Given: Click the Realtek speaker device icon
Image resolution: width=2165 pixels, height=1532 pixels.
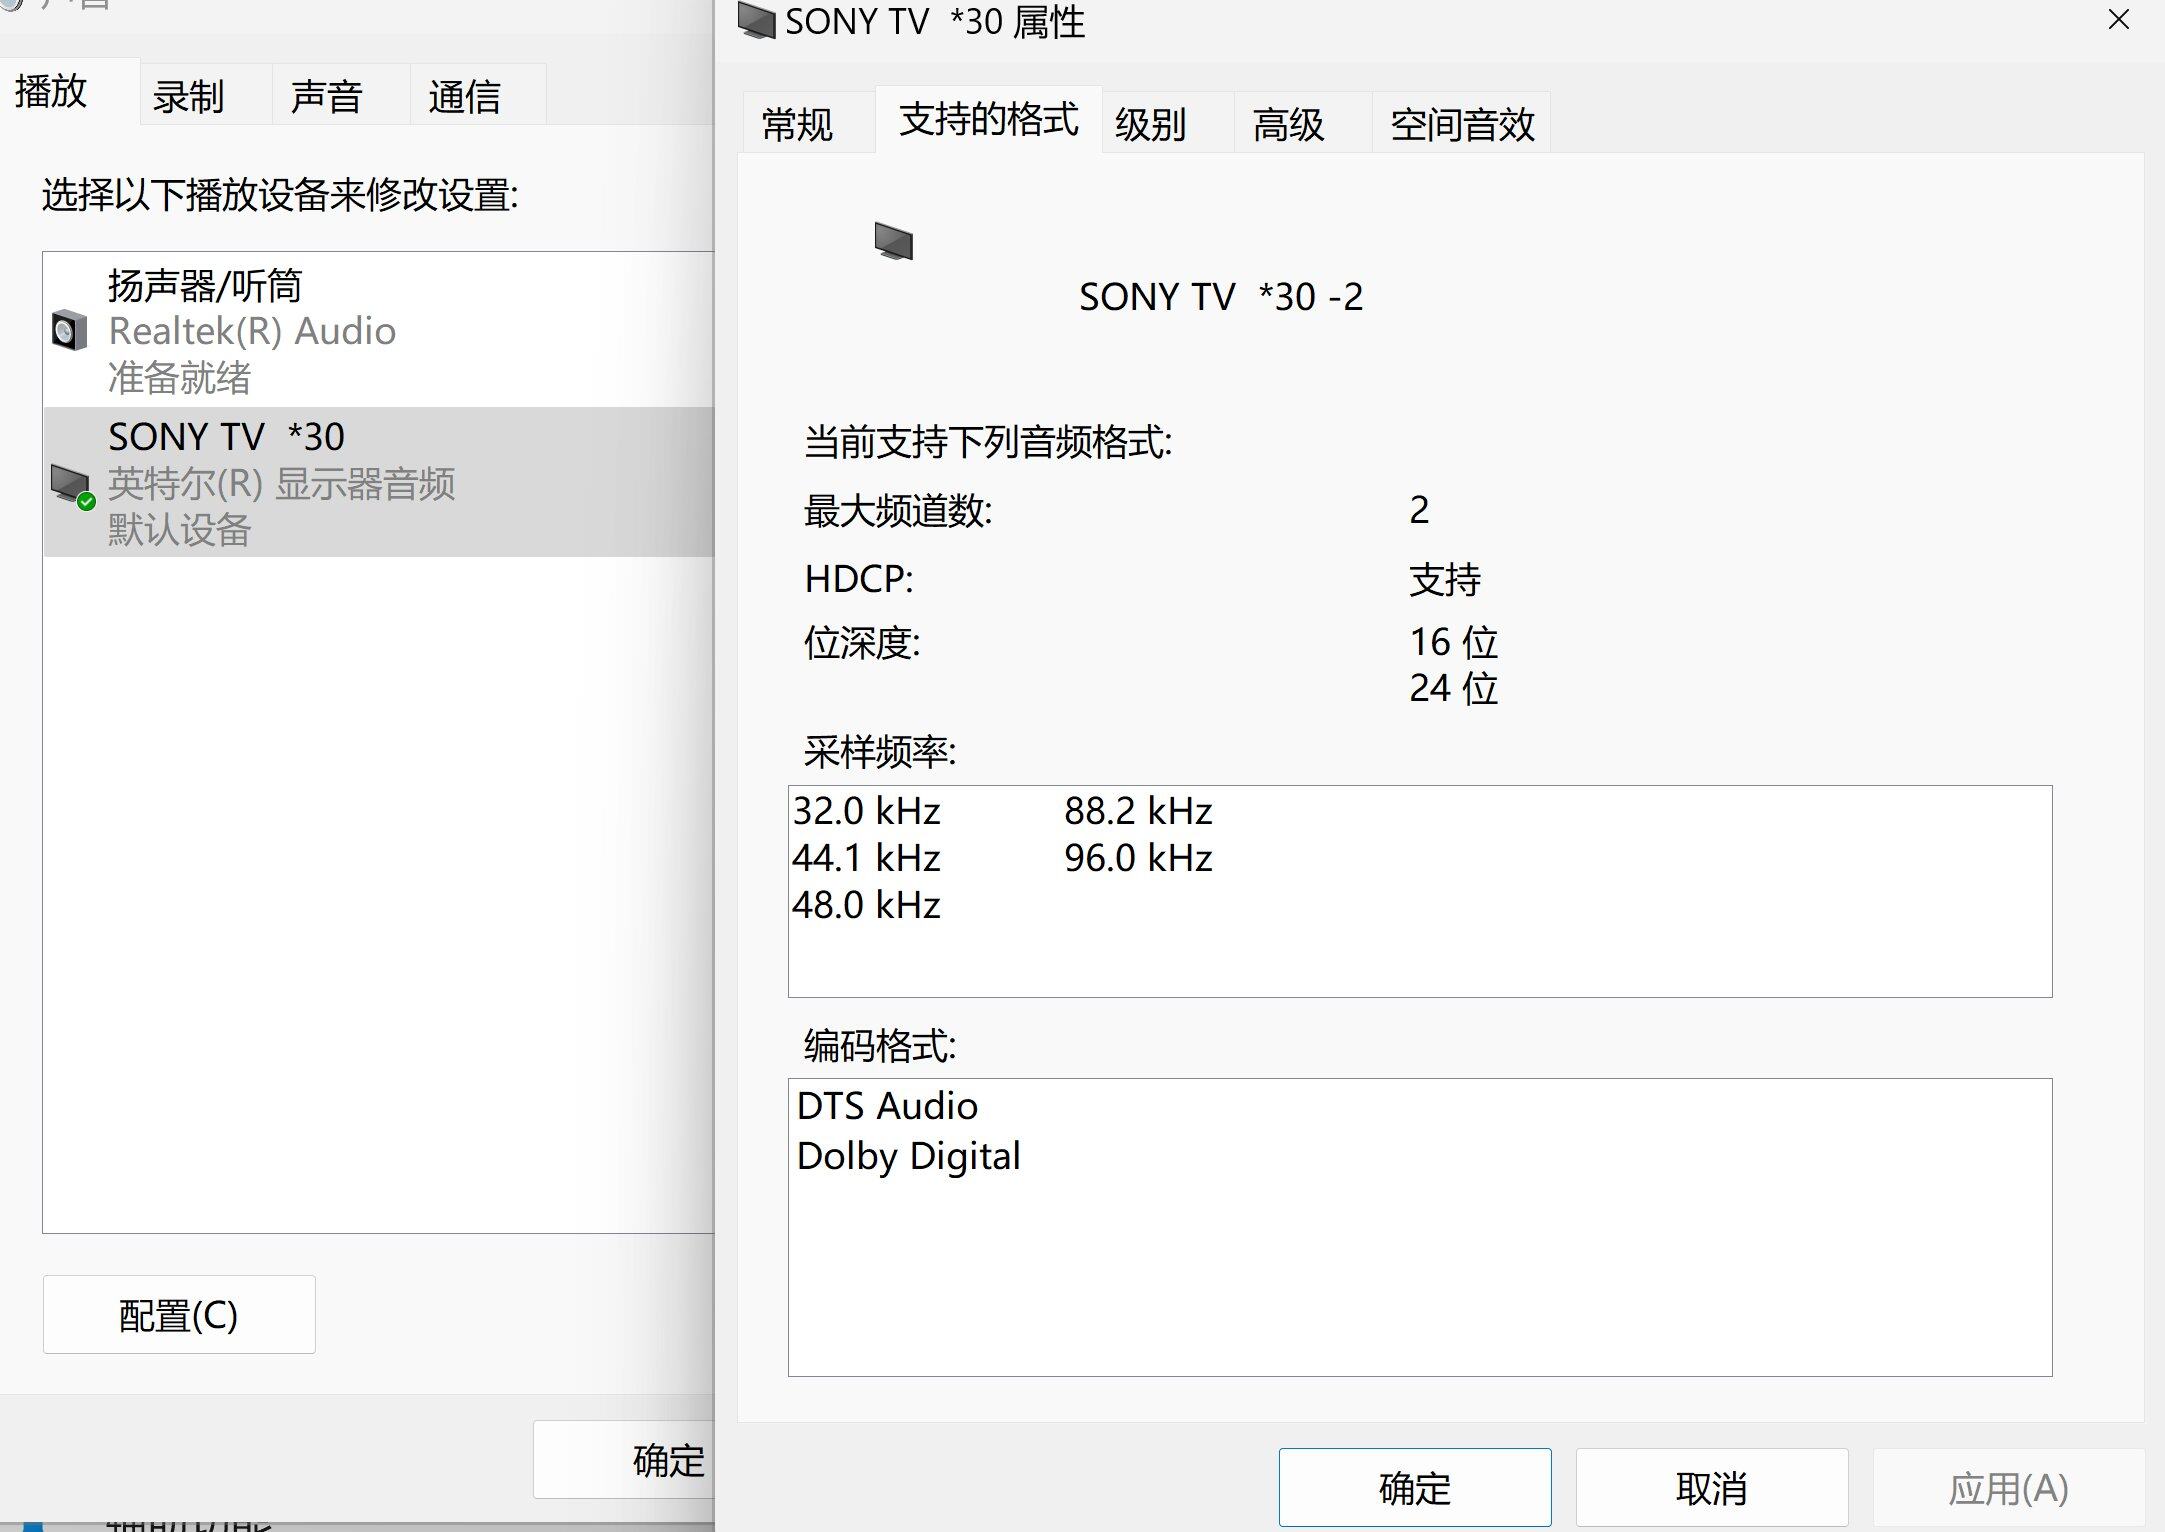Looking at the screenshot, I should point(69,331).
